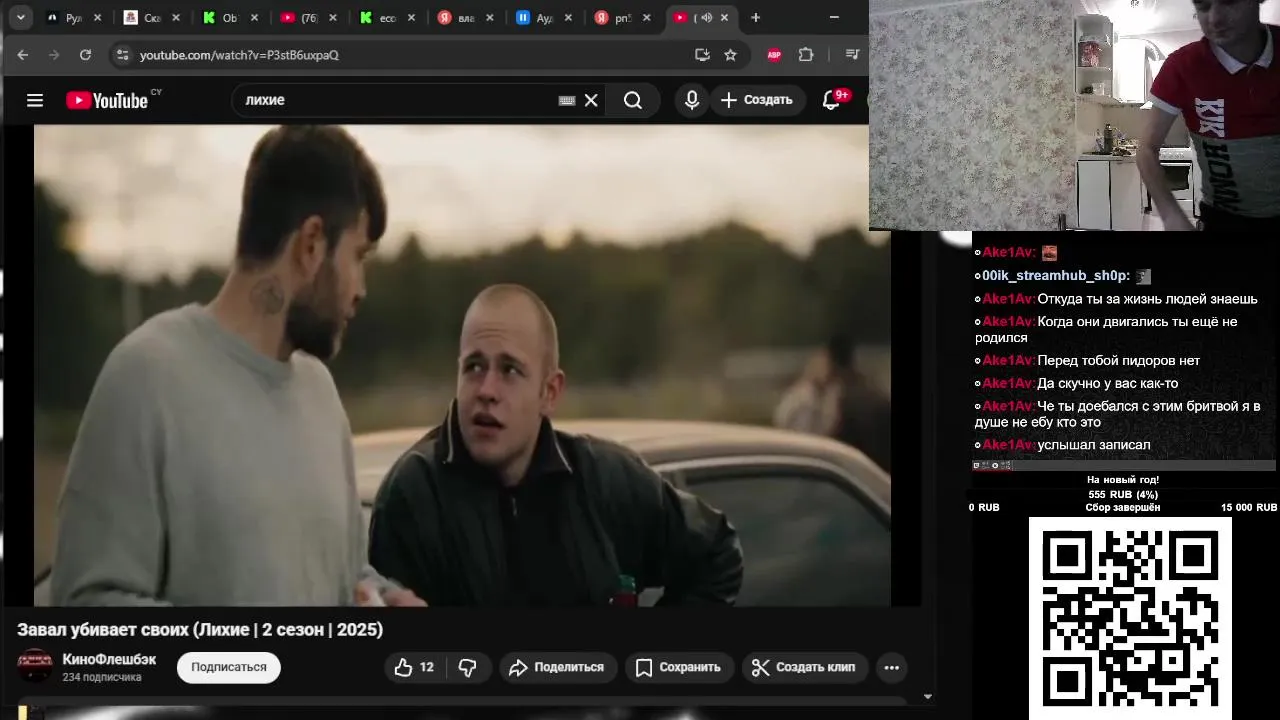
Task: Click the page scrollbar down arrow
Action: [x=927, y=696]
